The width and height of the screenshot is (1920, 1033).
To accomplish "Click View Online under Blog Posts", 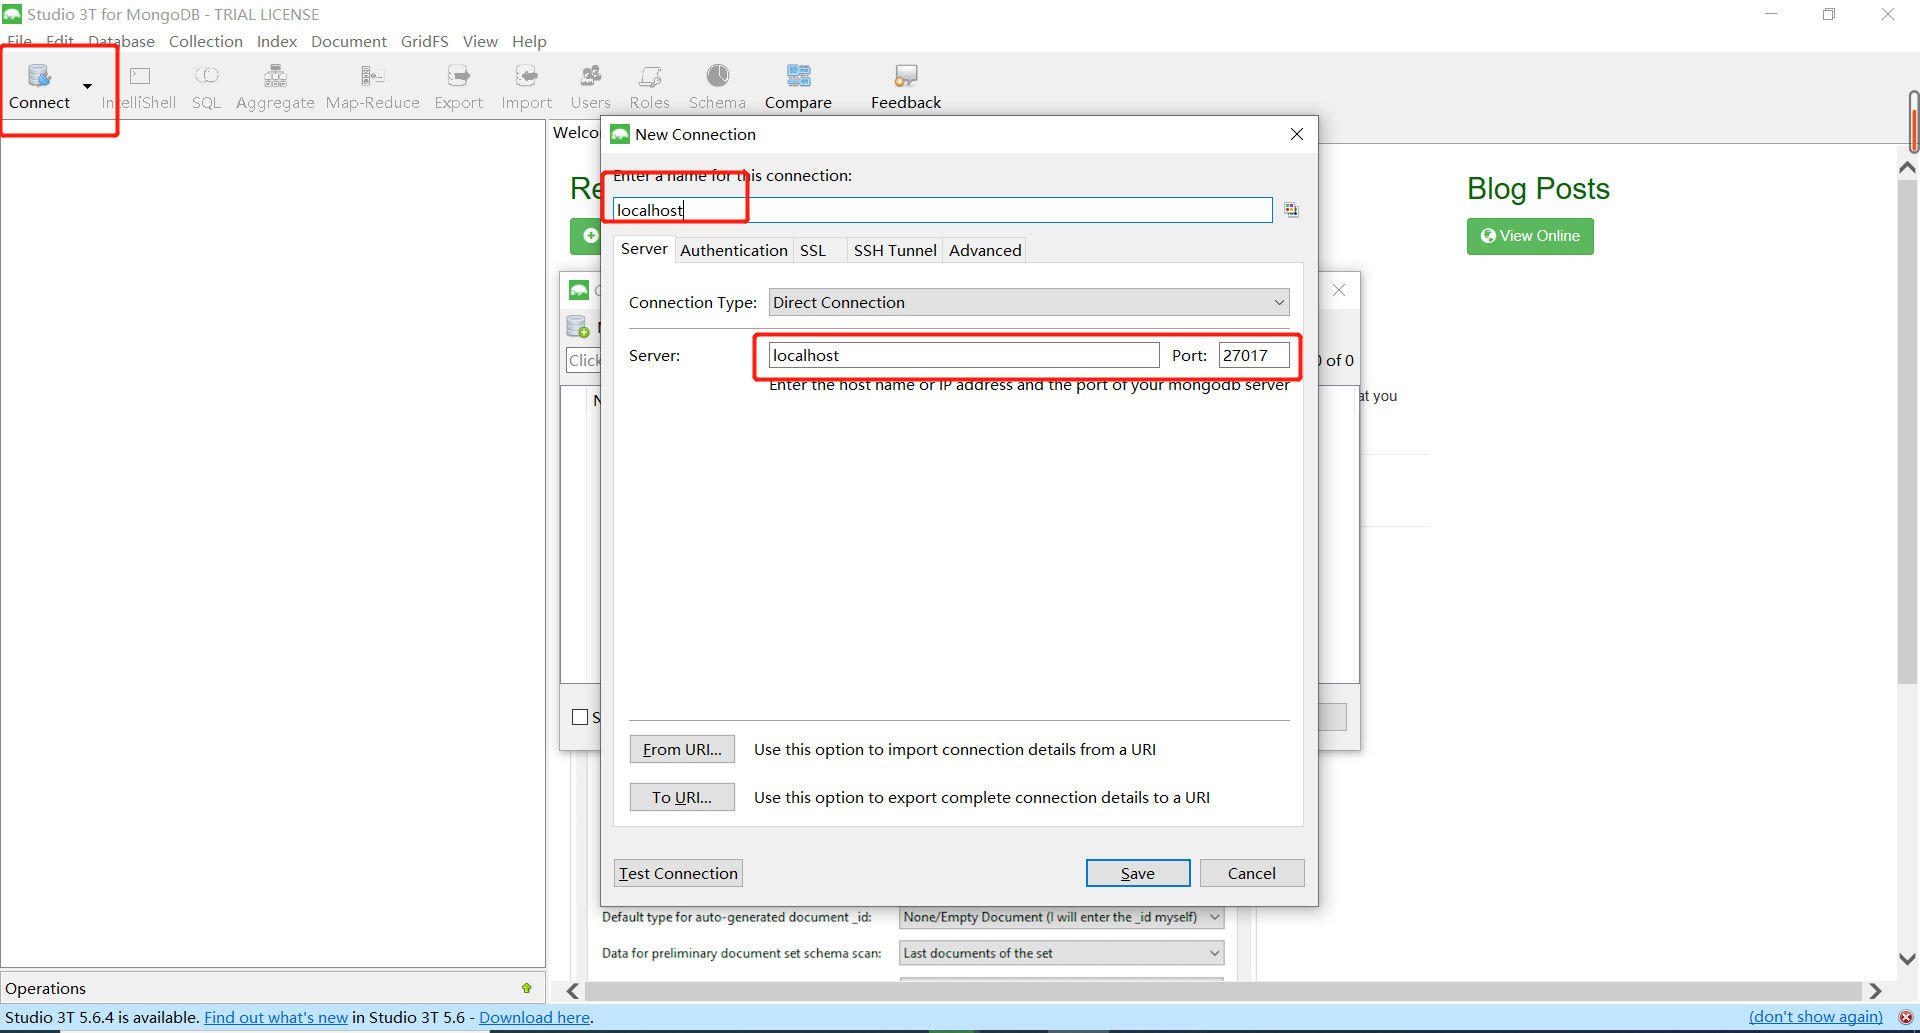I will coord(1530,236).
